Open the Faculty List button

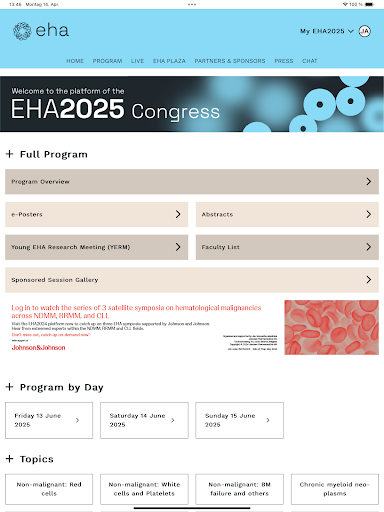287,247
